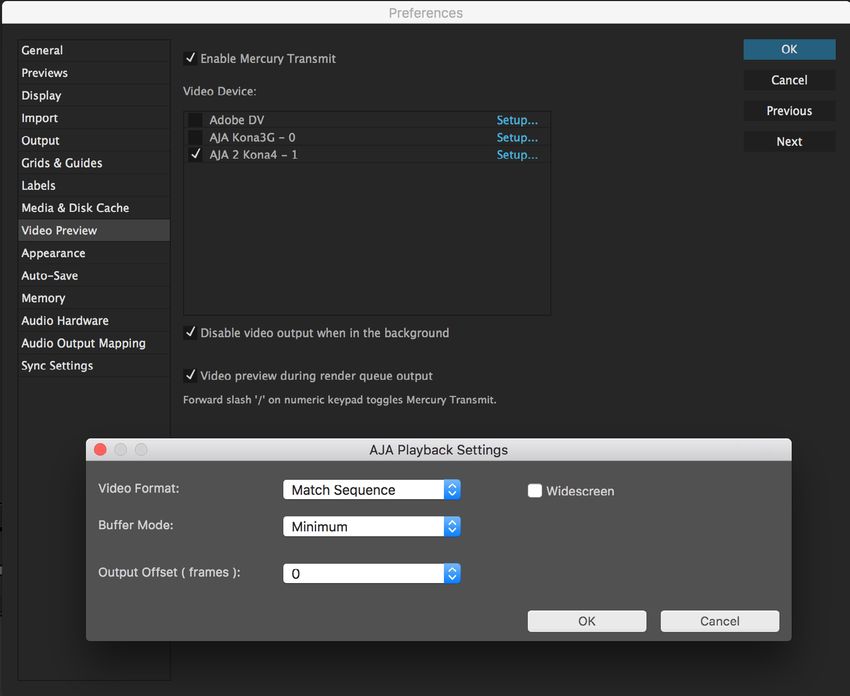Check the Adobe DV video device
The image size is (850, 696).
(195, 120)
